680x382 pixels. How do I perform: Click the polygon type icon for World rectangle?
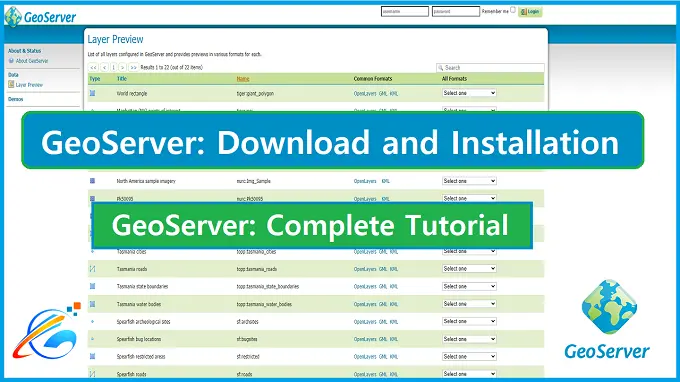coord(92,93)
